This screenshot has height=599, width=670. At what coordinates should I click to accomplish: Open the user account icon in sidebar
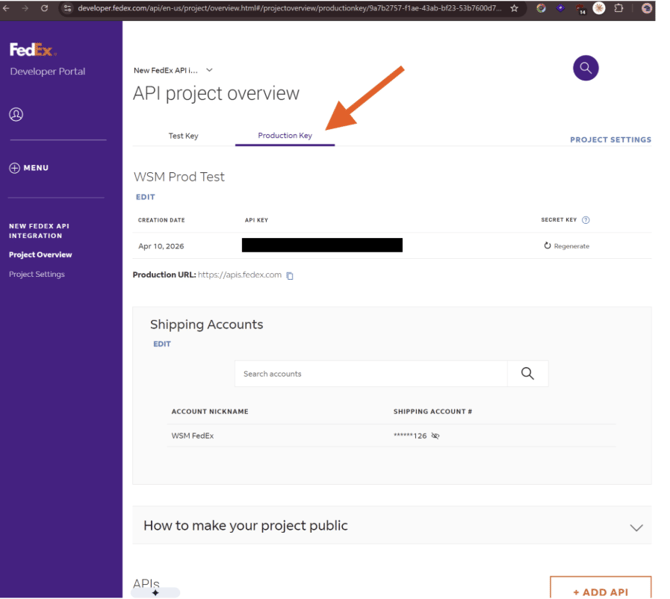16,115
